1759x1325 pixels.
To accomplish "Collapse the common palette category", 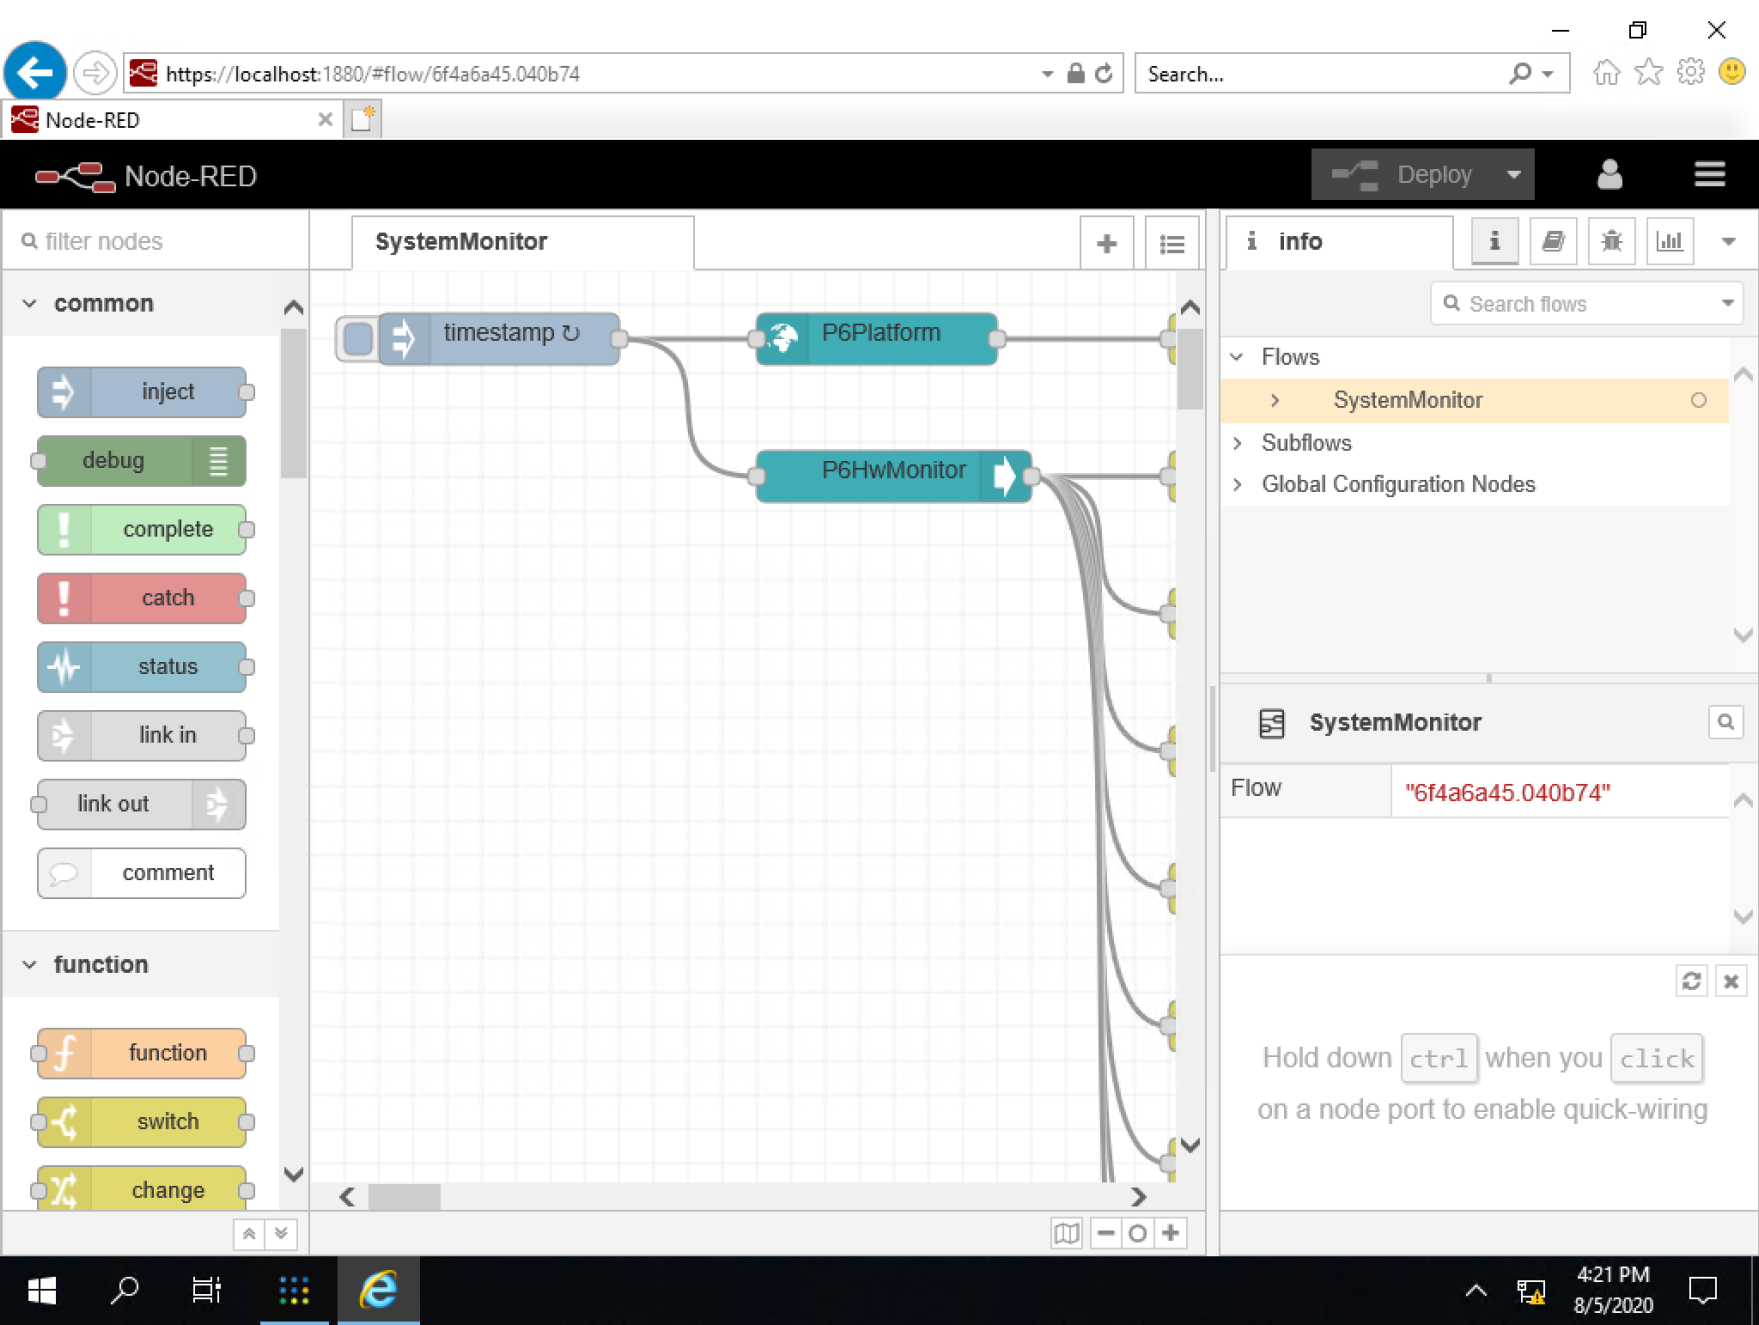I will (x=30, y=303).
